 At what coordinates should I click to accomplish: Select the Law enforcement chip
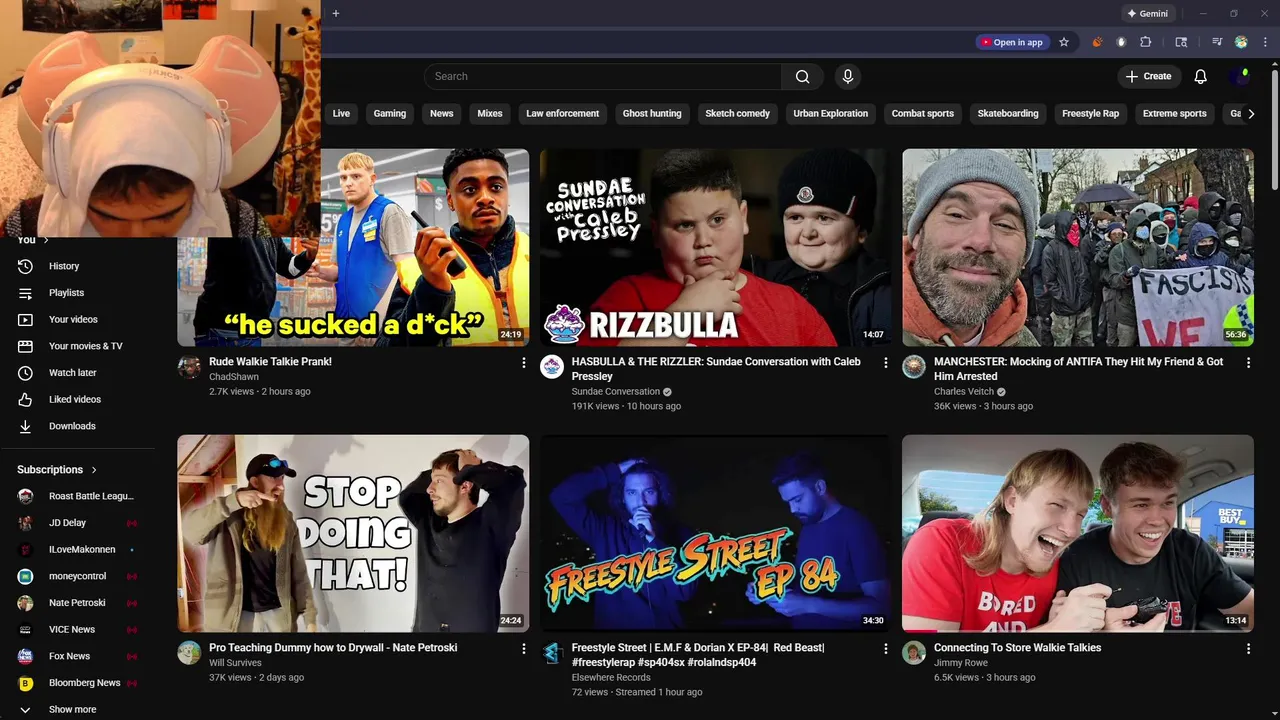click(x=563, y=114)
